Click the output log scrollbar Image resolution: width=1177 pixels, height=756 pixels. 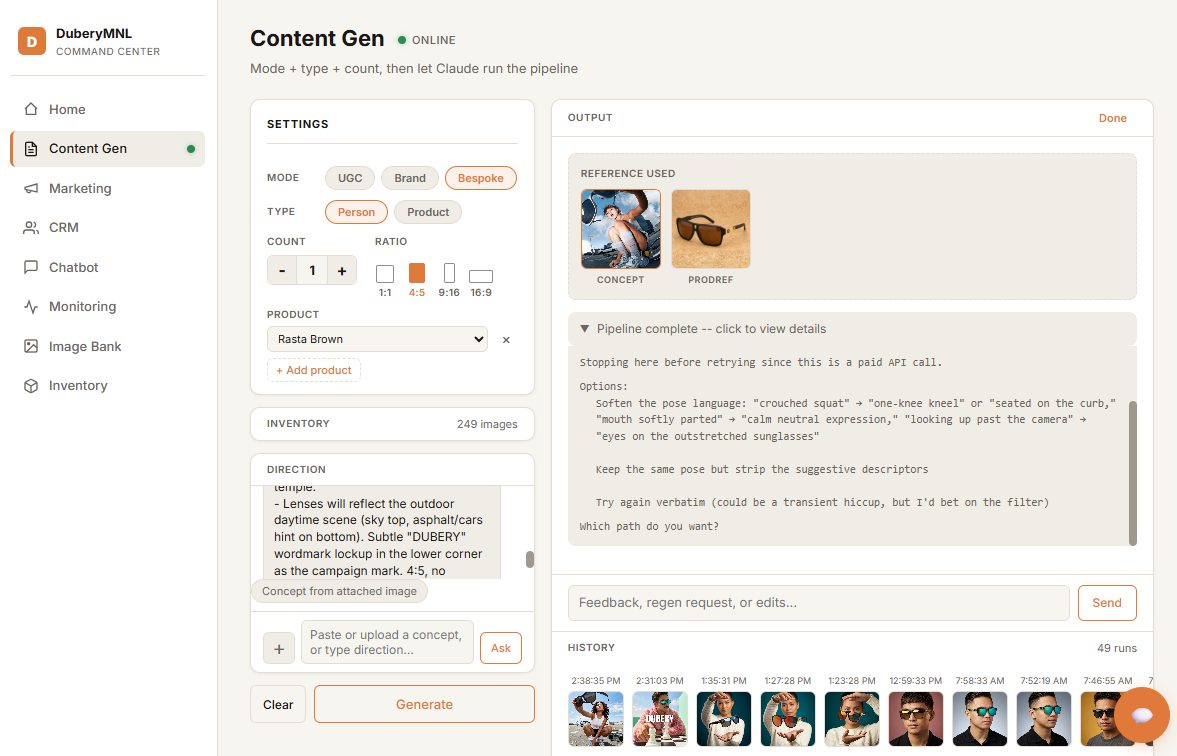(x=1132, y=471)
